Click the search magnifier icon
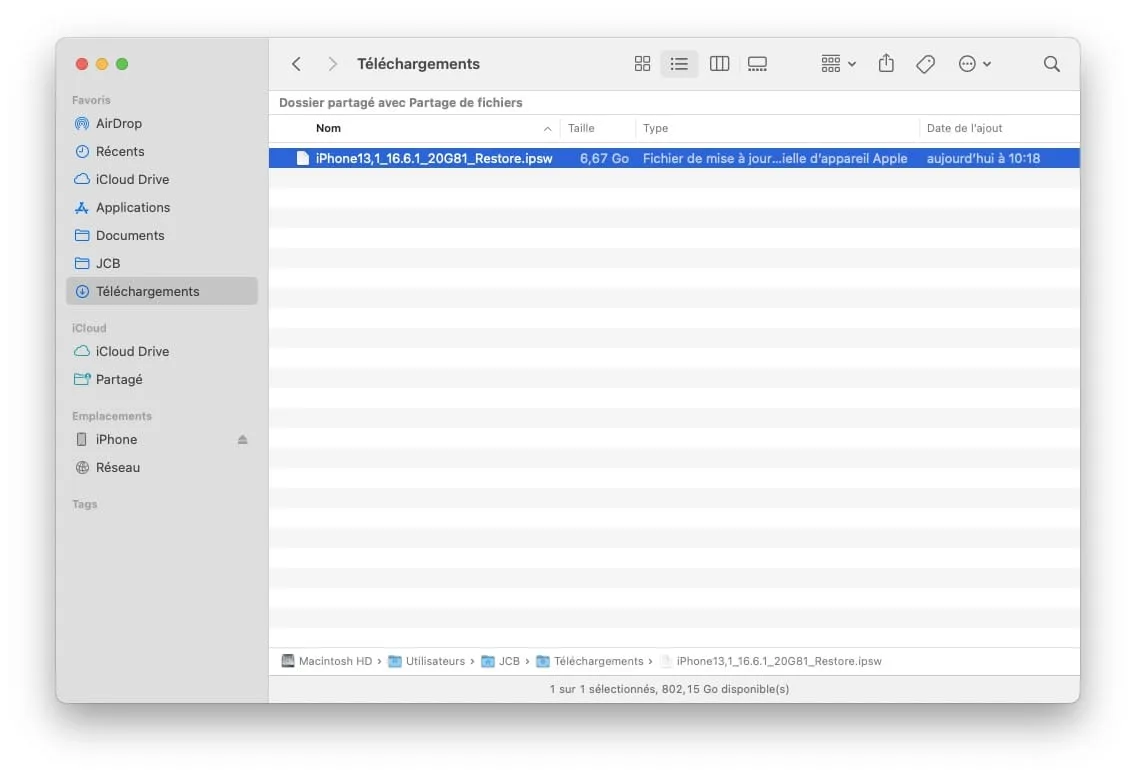The height and width of the screenshot is (777, 1136). 1051,64
